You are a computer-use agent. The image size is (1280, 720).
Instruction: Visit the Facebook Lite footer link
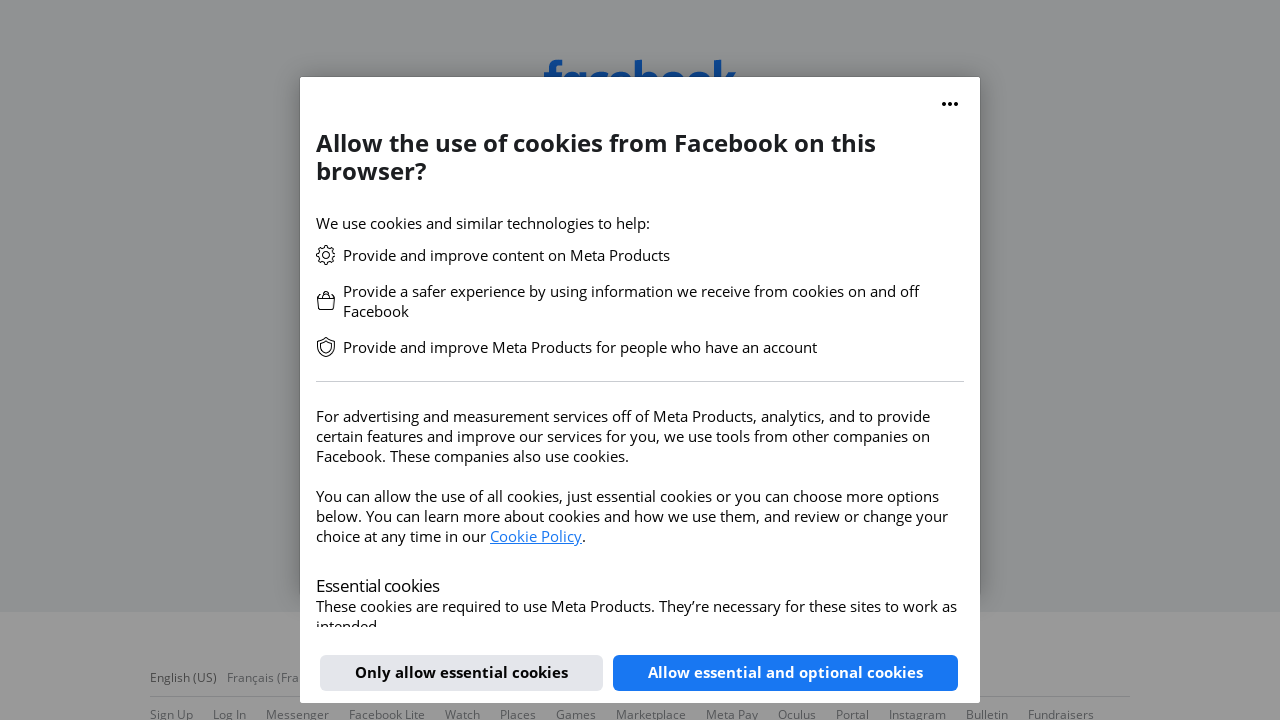[x=386, y=714]
